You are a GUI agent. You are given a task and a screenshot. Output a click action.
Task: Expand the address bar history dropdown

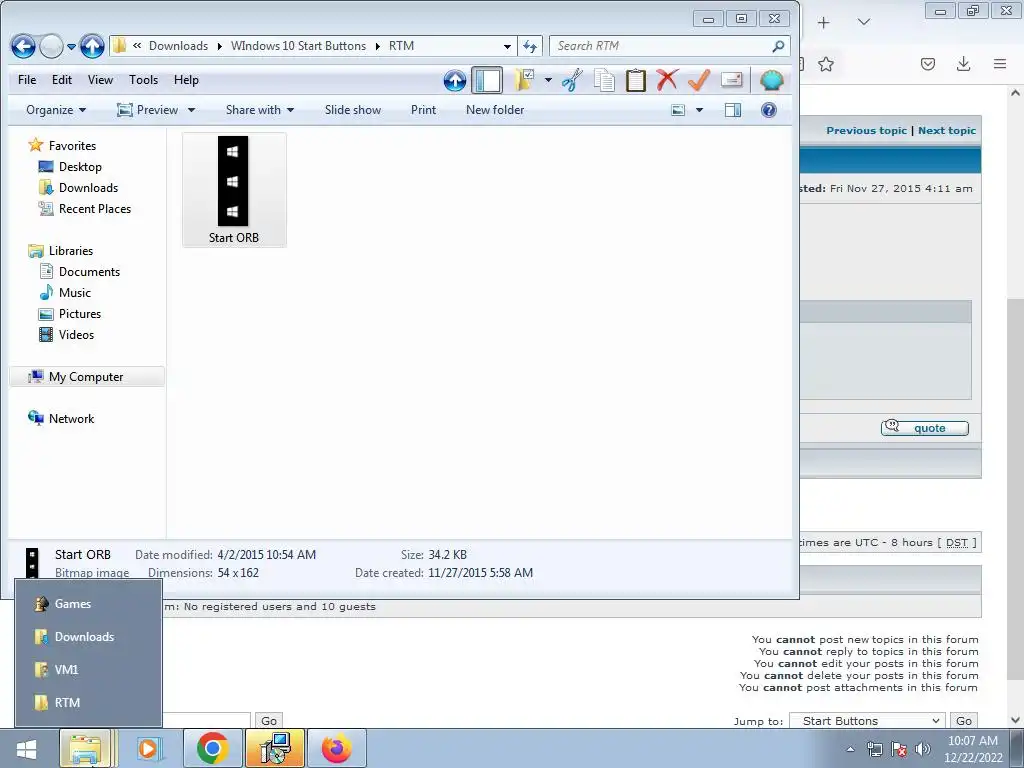click(507, 46)
